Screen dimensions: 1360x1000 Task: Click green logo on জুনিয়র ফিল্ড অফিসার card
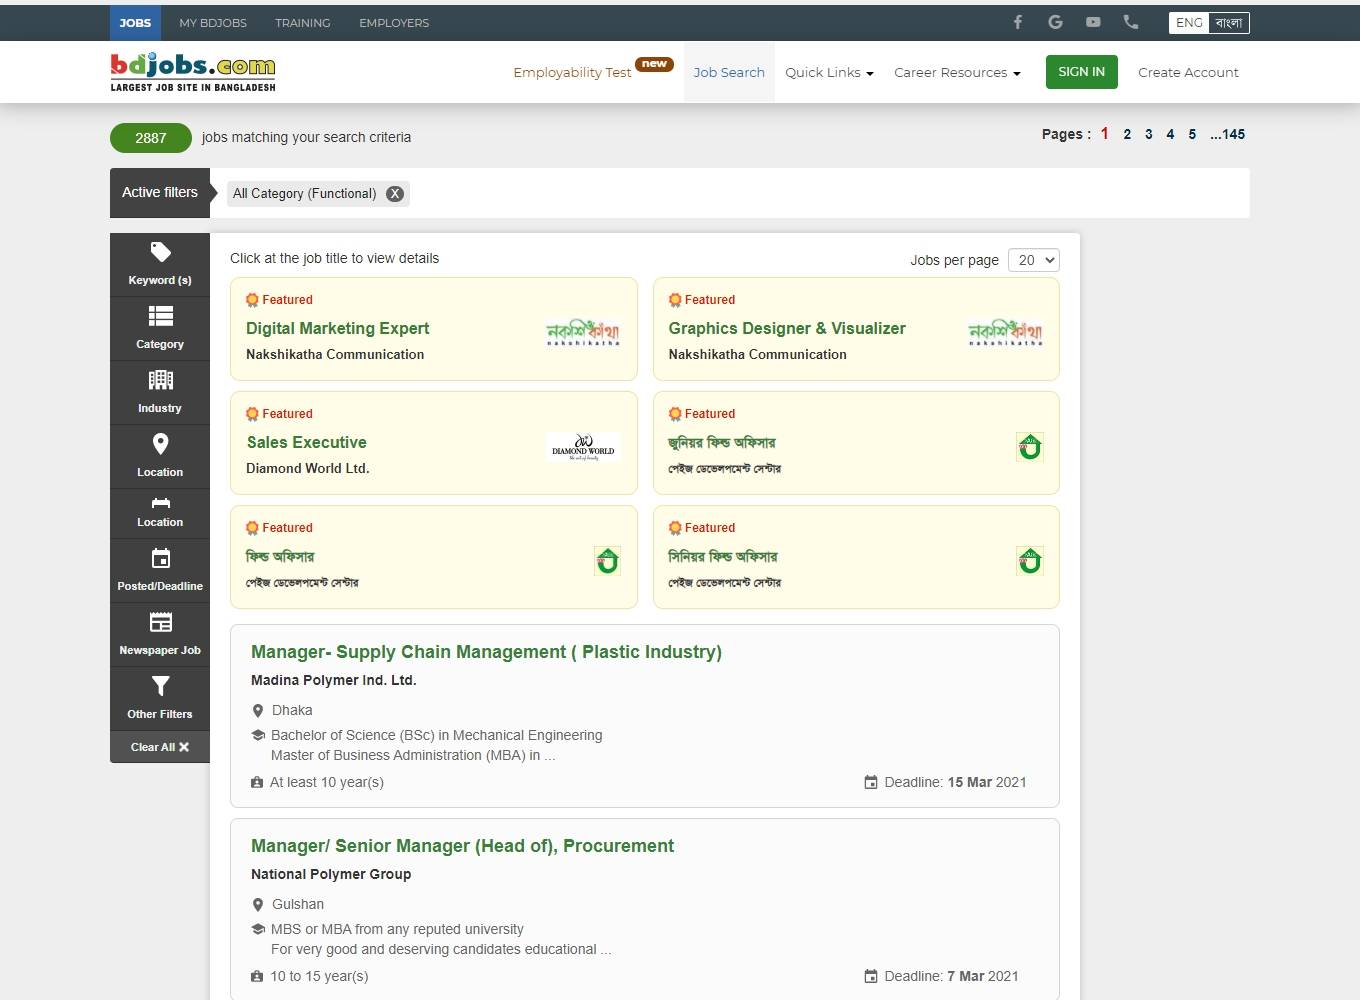(1030, 447)
